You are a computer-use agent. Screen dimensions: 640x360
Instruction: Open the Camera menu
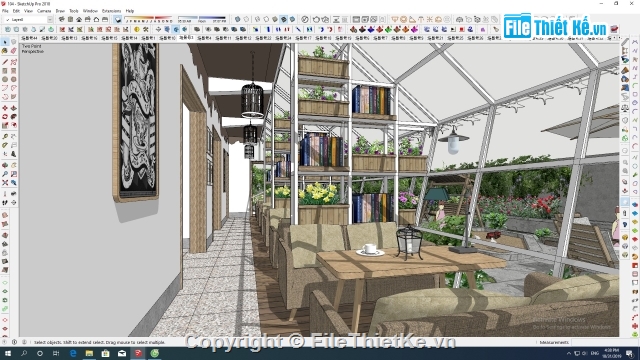coord(44,11)
